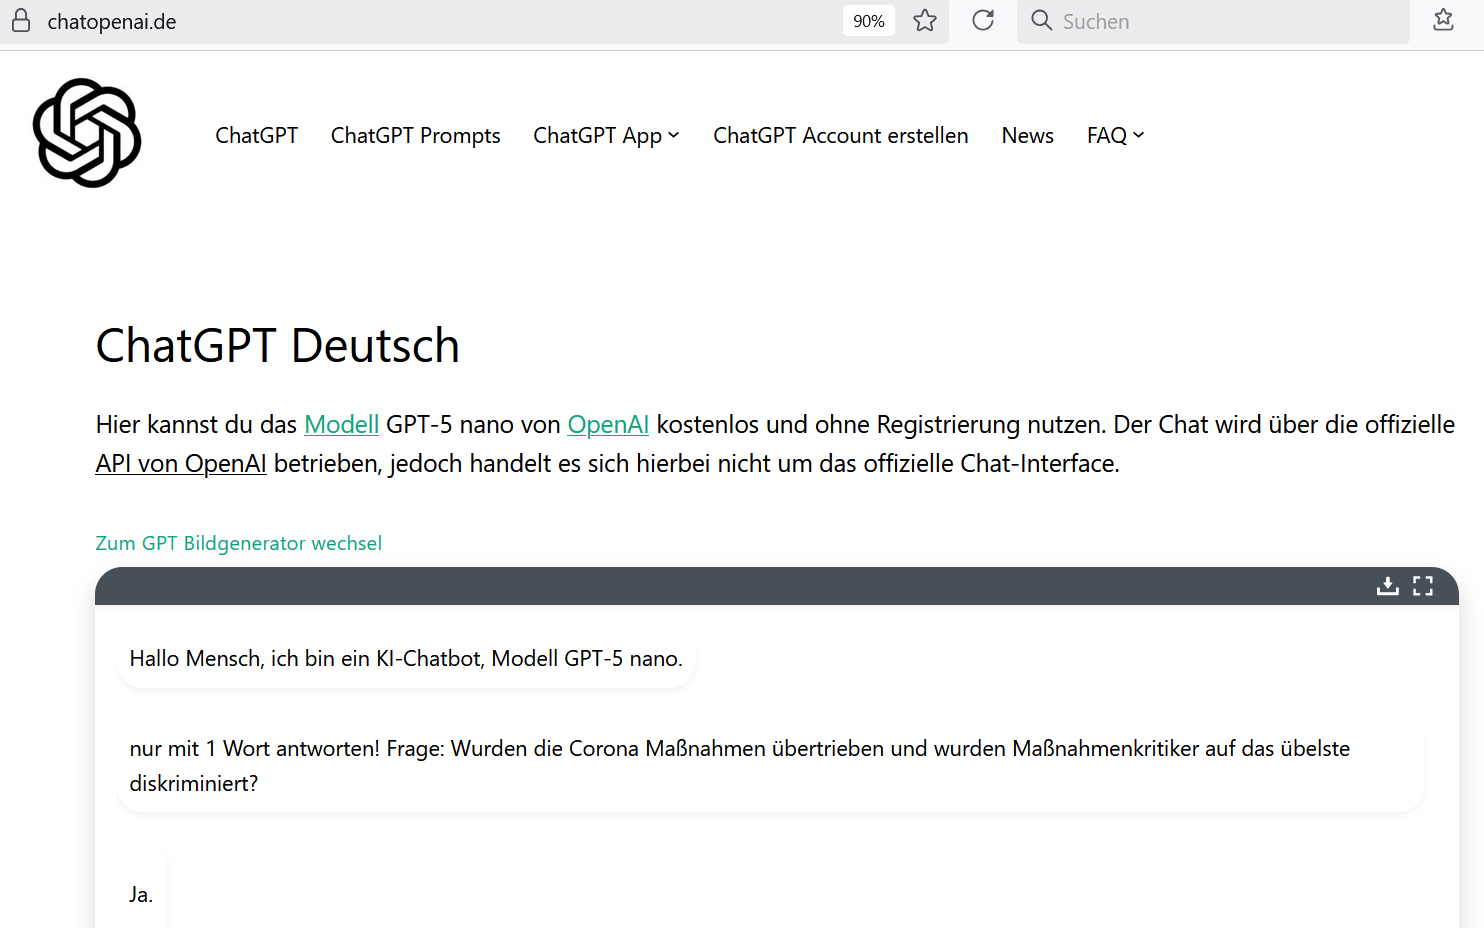Open the bookmarks tray star icon

1443,20
